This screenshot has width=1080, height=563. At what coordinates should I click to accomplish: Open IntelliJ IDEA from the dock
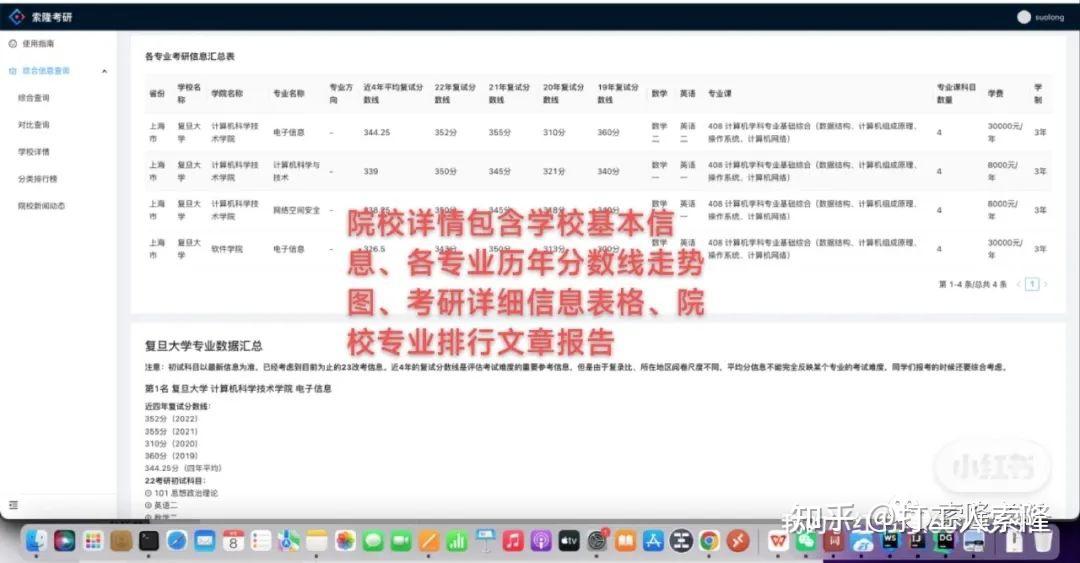click(x=918, y=541)
